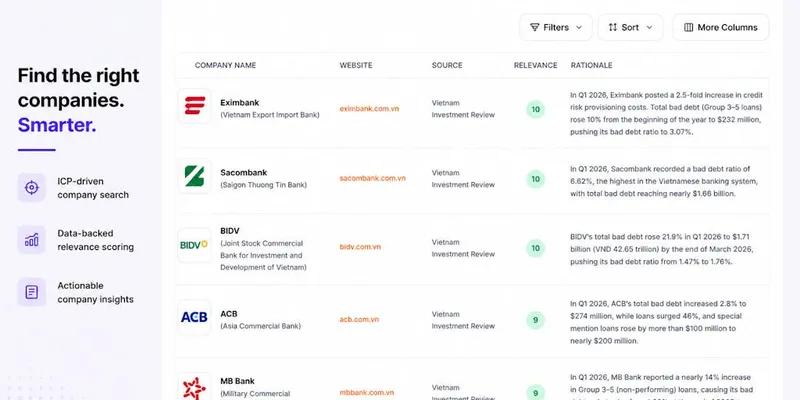The image size is (800, 400).
Task: Click the sort arrows icon
Action: pyautogui.click(x=612, y=28)
